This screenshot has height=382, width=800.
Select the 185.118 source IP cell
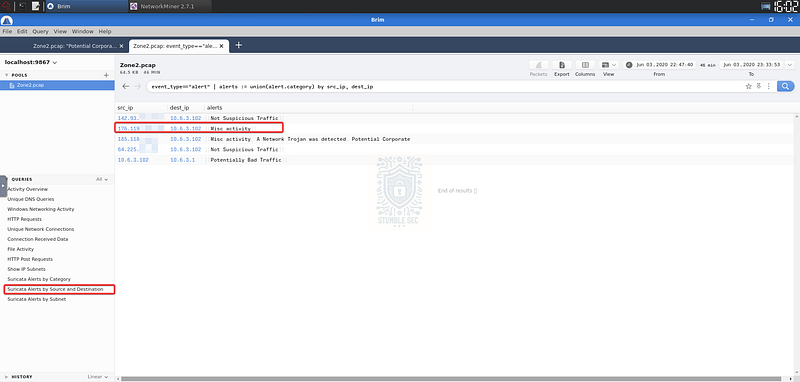[x=129, y=139]
